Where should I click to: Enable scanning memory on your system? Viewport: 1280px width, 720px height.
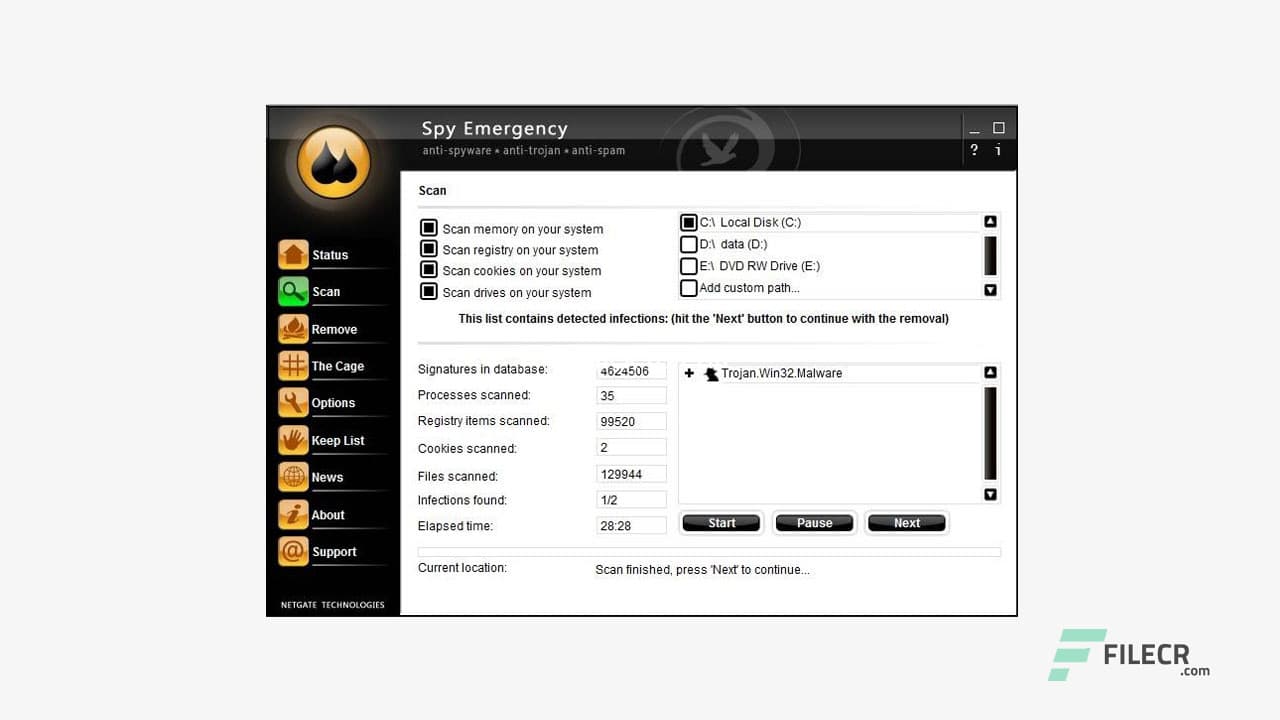429,227
